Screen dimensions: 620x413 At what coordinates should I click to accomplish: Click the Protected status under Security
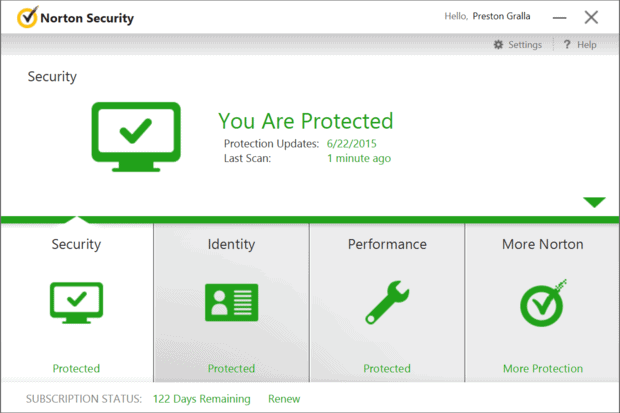click(x=76, y=368)
